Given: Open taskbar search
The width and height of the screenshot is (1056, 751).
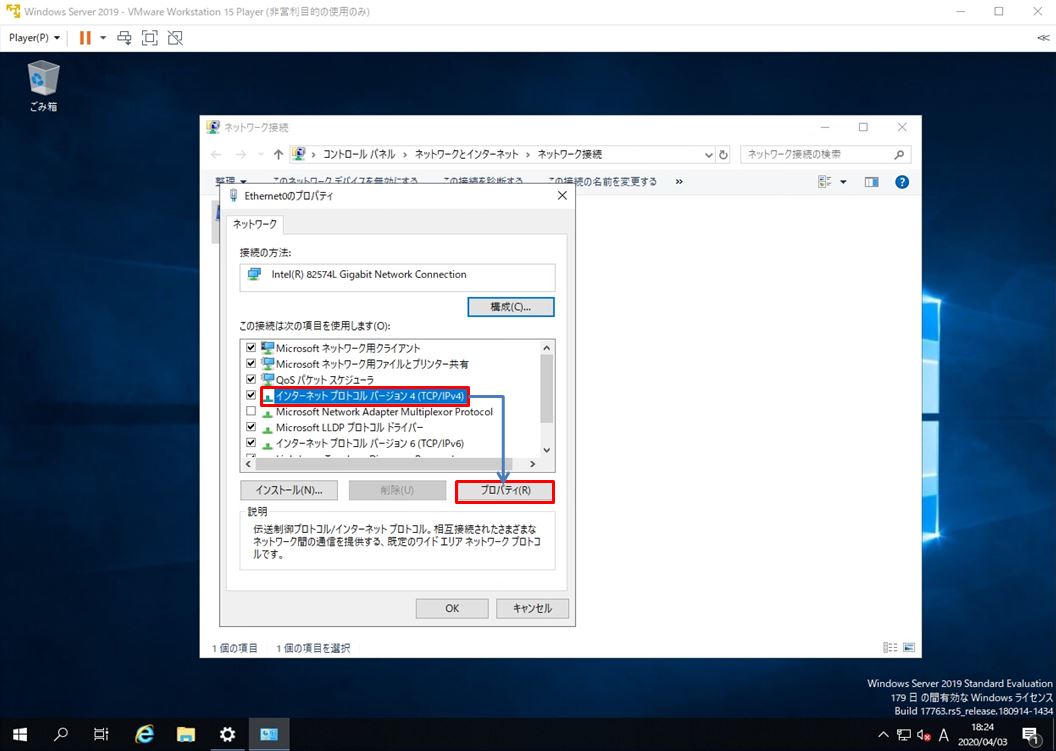Looking at the screenshot, I should [x=61, y=734].
